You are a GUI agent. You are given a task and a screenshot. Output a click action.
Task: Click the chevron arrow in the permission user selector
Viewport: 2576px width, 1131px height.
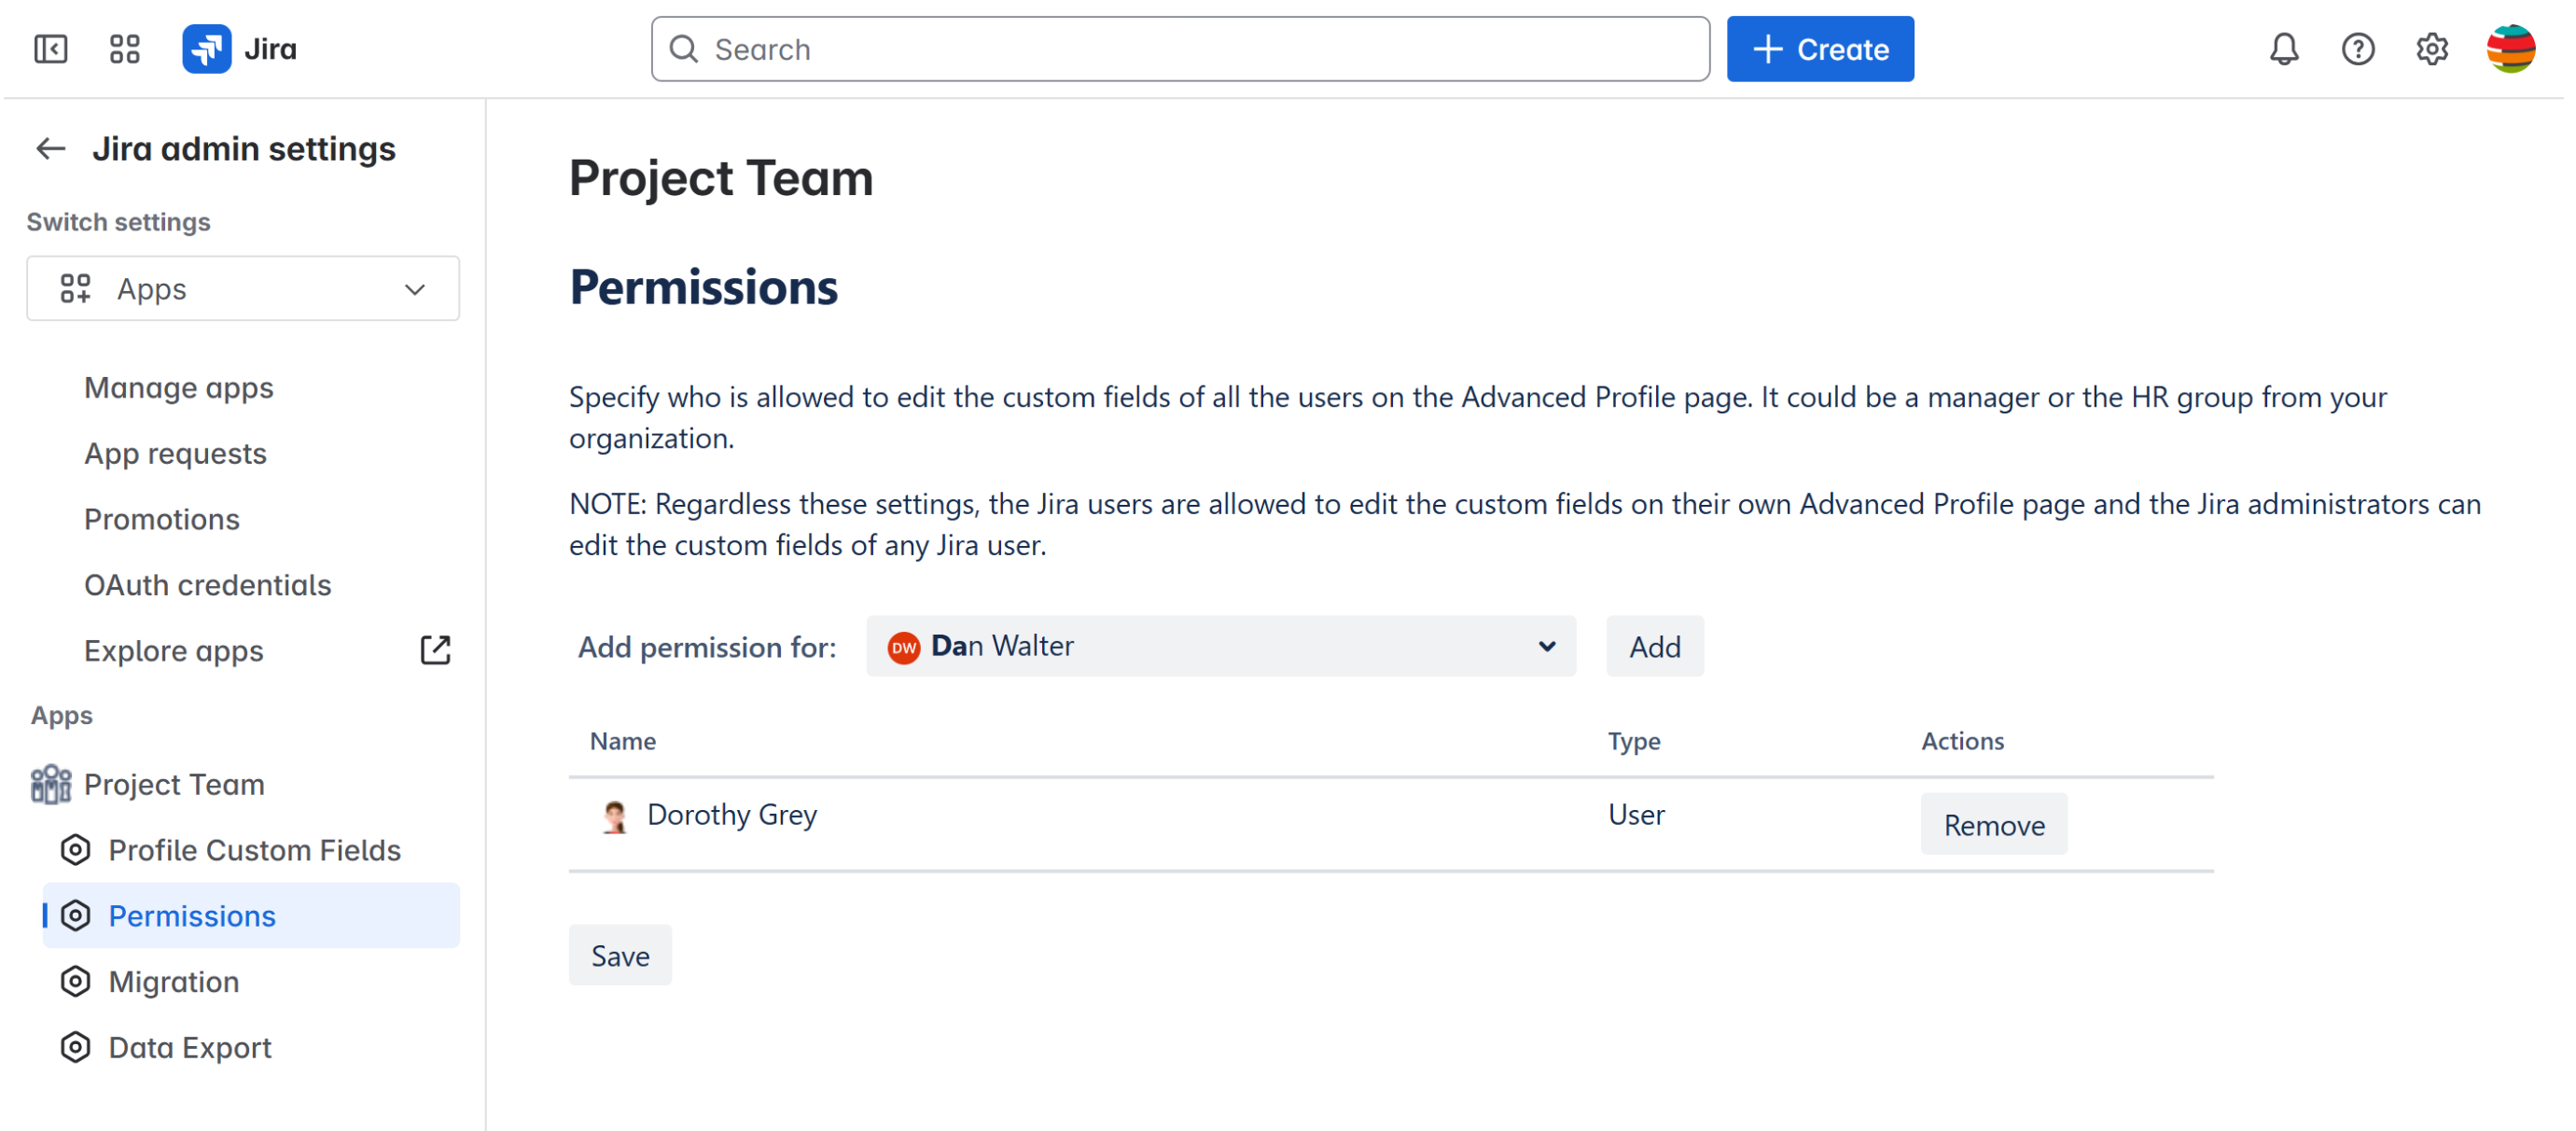click(x=1546, y=646)
